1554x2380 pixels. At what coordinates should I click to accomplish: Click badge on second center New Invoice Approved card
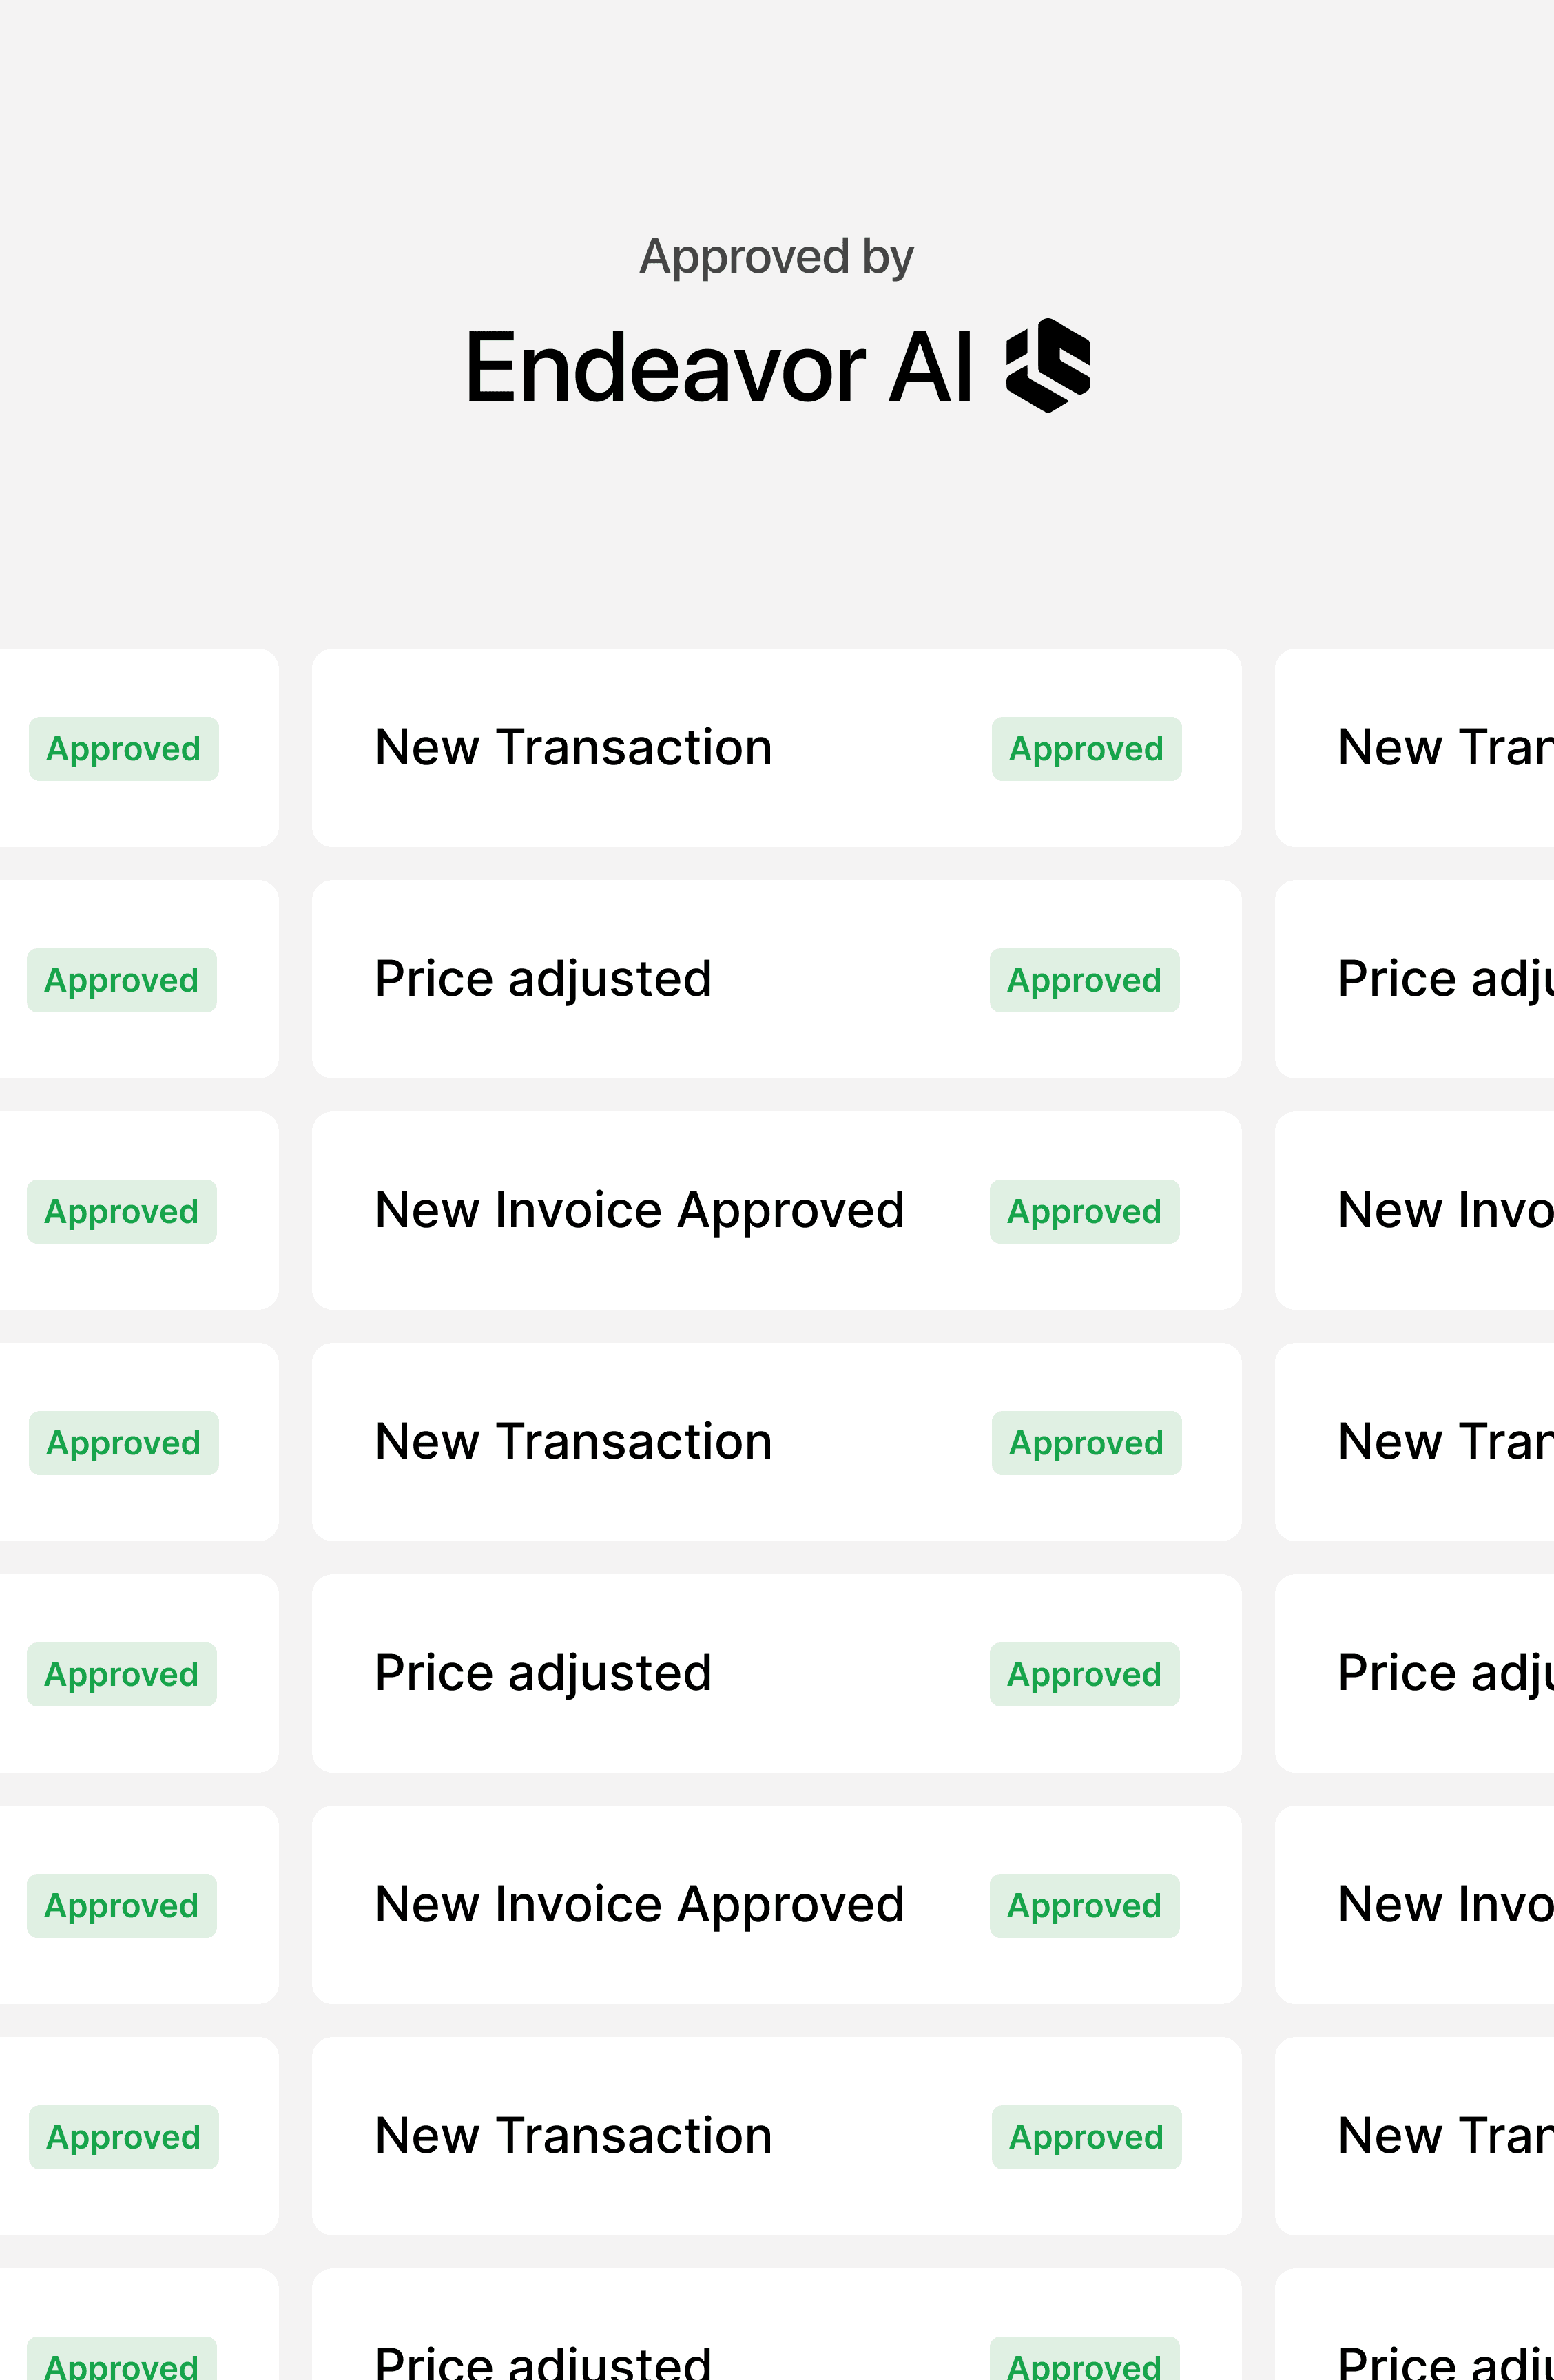[1084, 1906]
